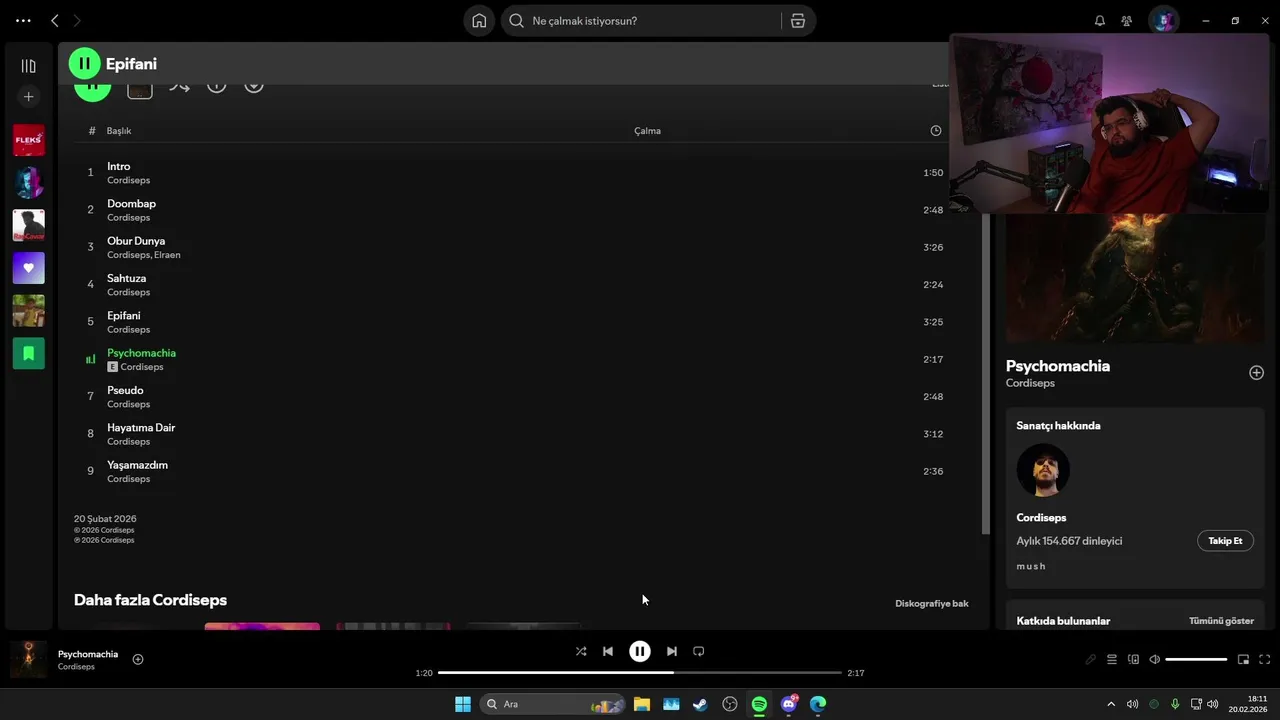The image size is (1280, 720).
Task: Sort by the # column header
Action: (x=92, y=131)
